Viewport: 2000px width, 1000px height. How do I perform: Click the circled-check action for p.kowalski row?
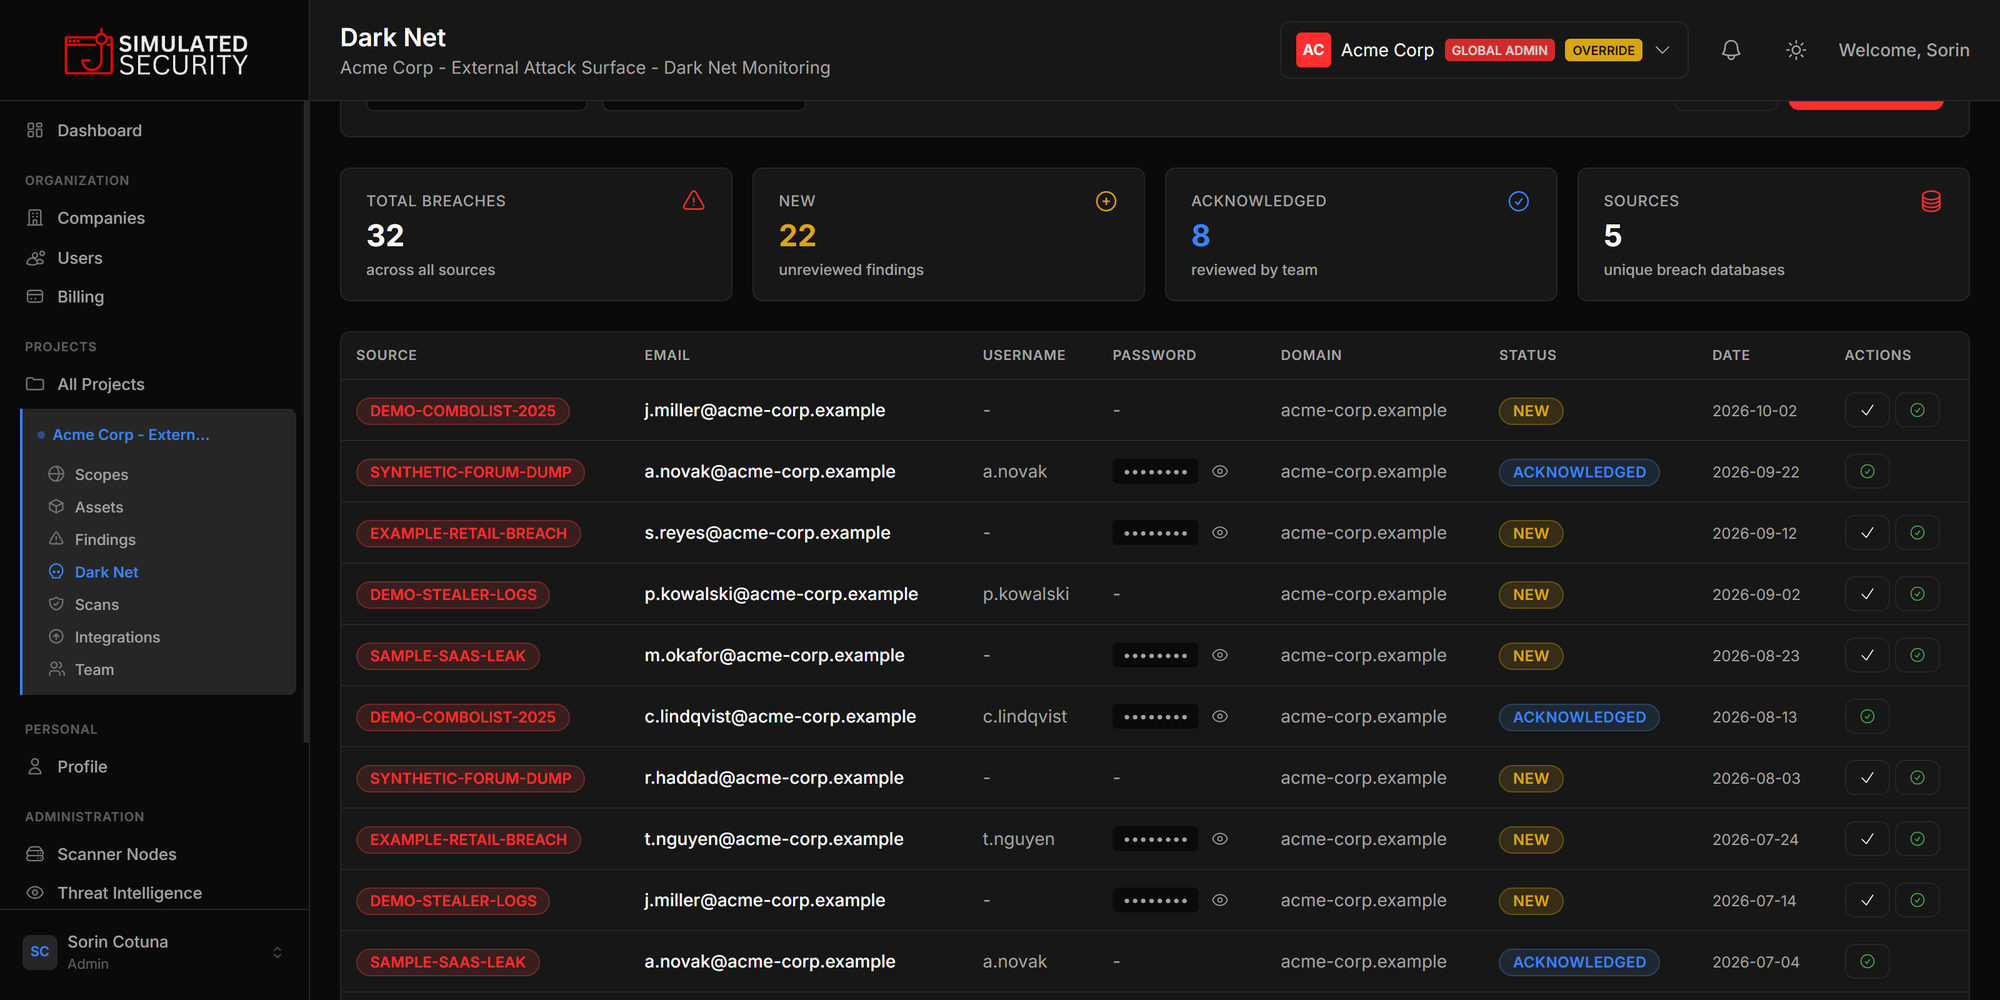[1917, 594]
